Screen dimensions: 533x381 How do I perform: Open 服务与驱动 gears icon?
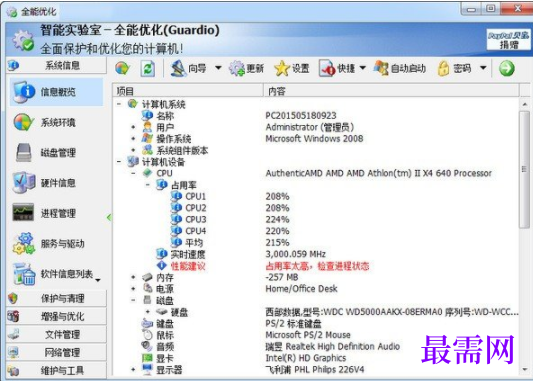(x=24, y=243)
